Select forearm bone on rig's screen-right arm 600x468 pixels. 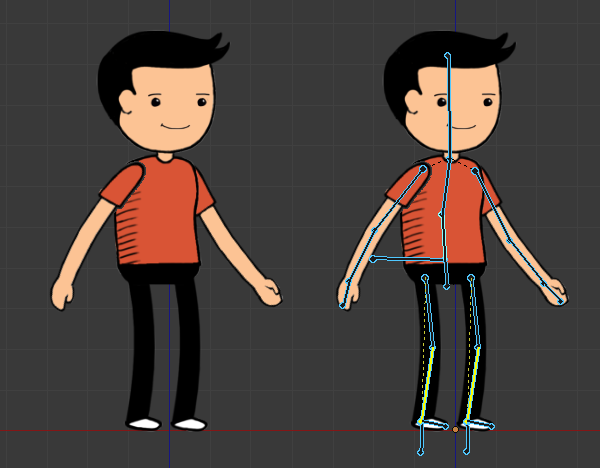(x=527, y=263)
